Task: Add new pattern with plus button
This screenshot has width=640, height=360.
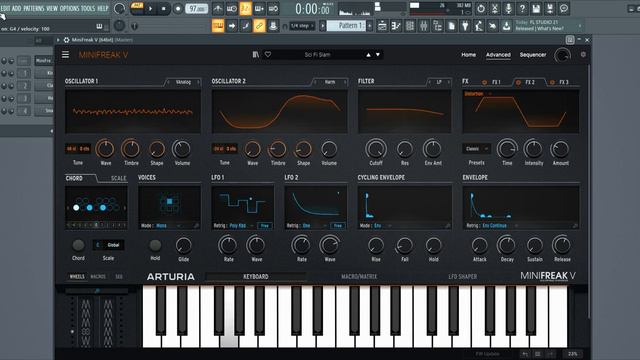Action: click(370, 26)
